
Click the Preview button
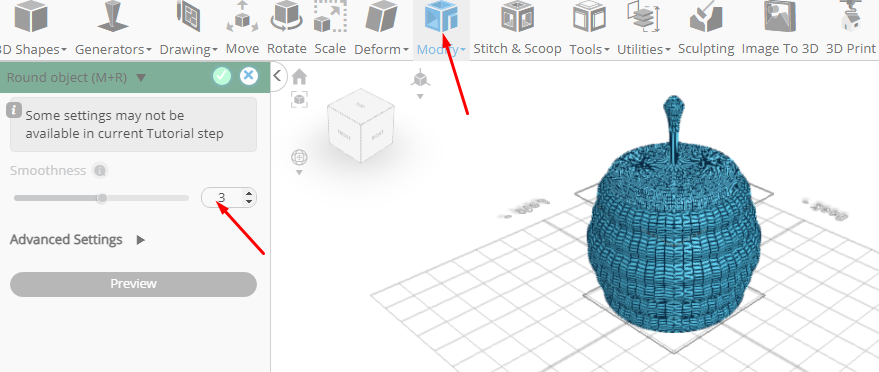pyautogui.click(x=133, y=284)
